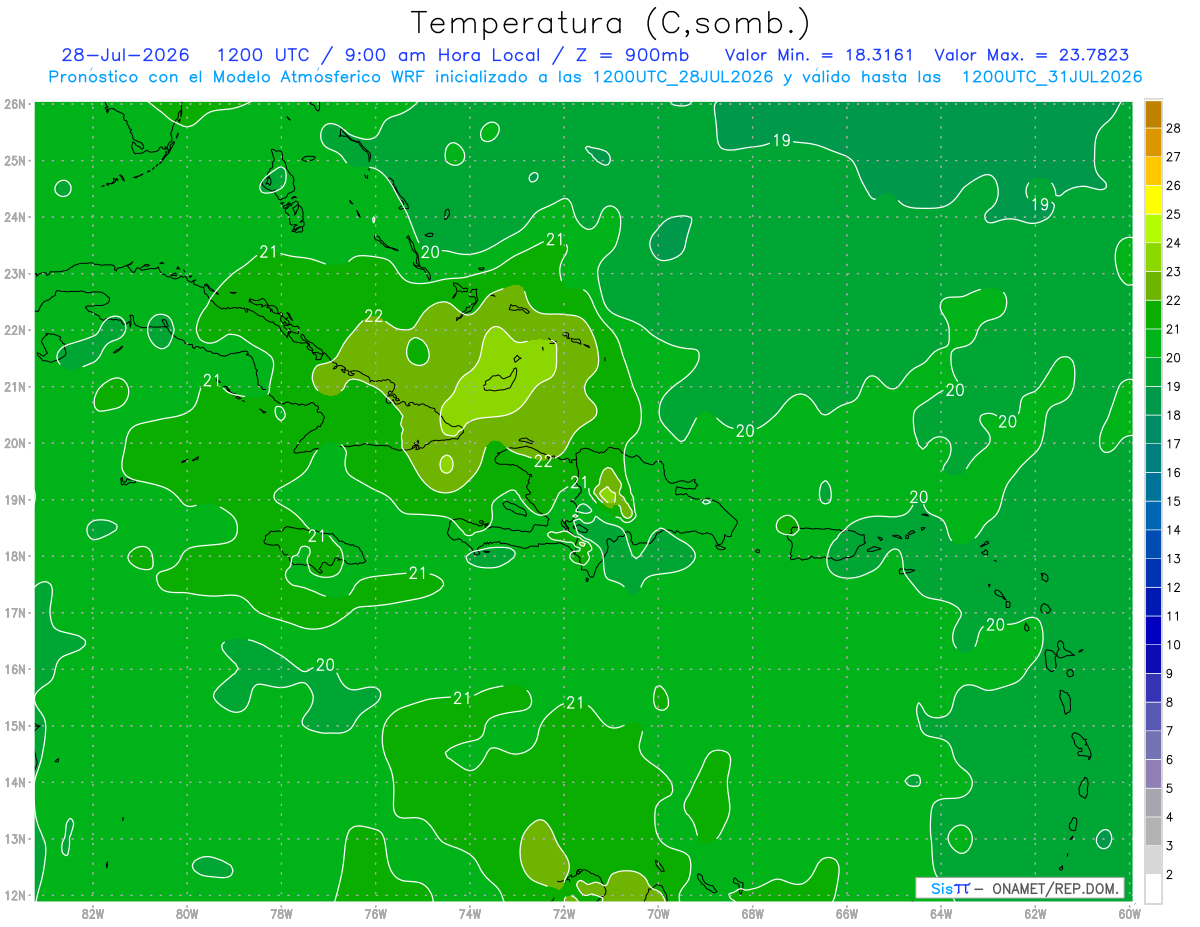
Task: Click legend value 8
Action: [x=1169, y=702]
